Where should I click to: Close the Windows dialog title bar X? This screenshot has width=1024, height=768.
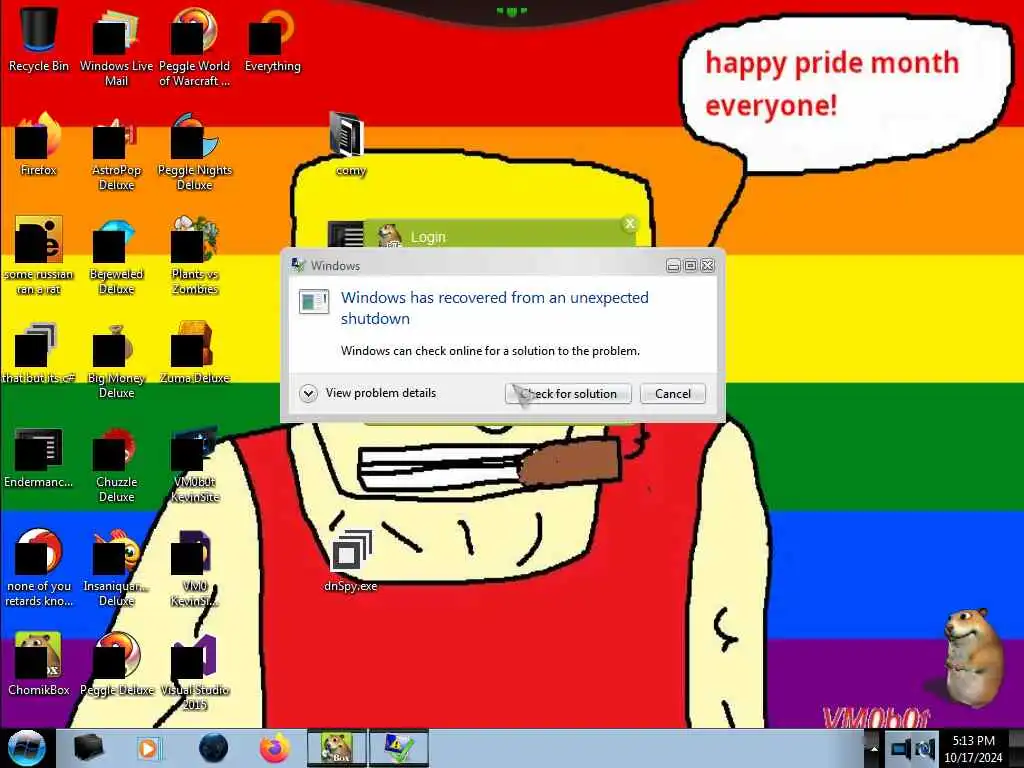click(707, 265)
